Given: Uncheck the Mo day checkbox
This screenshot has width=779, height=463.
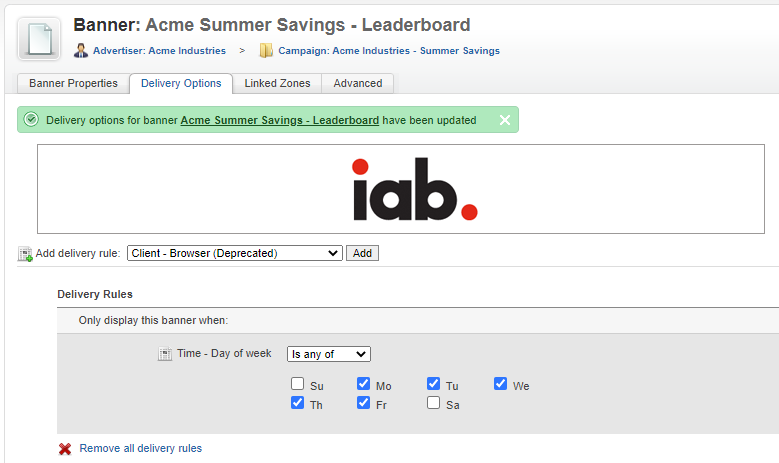Looking at the screenshot, I should point(364,384).
